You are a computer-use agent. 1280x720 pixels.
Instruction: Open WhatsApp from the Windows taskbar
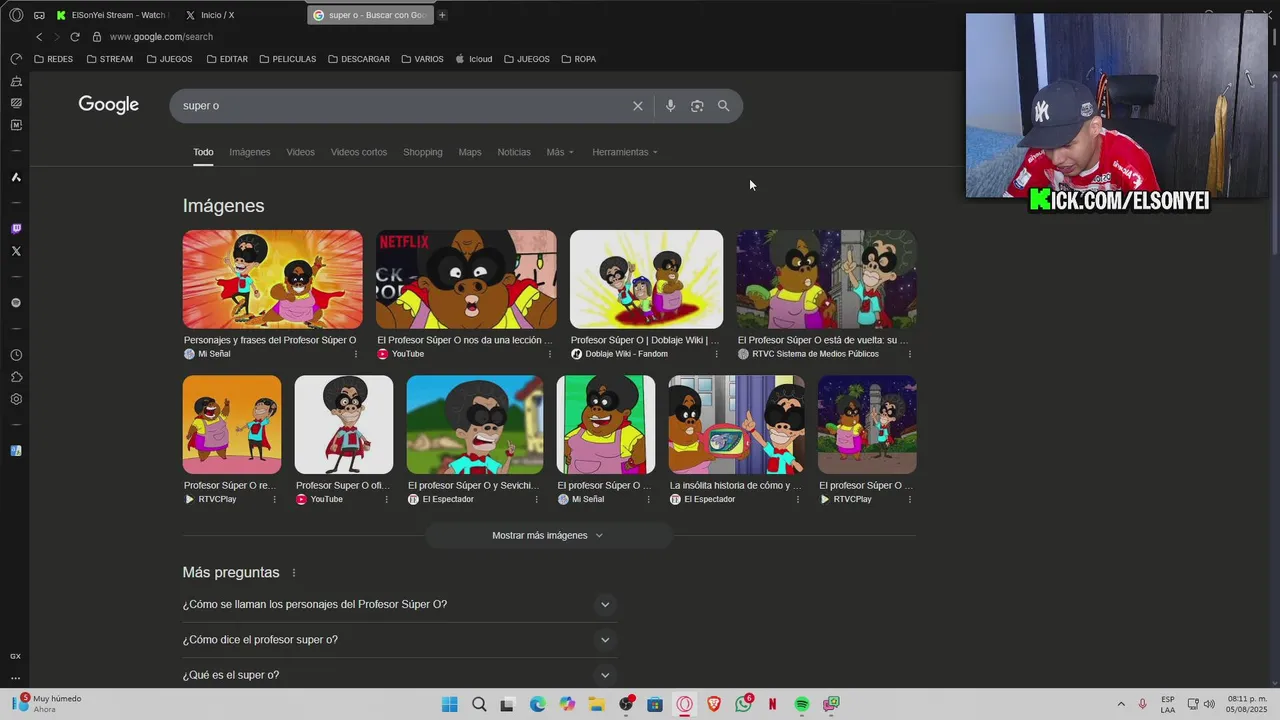point(744,705)
